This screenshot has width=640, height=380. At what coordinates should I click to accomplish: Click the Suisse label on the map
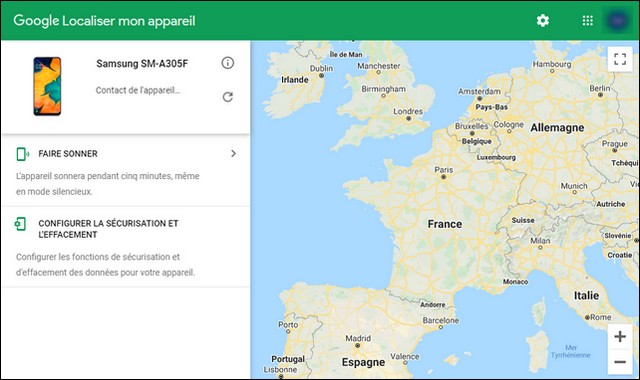(523, 220)
